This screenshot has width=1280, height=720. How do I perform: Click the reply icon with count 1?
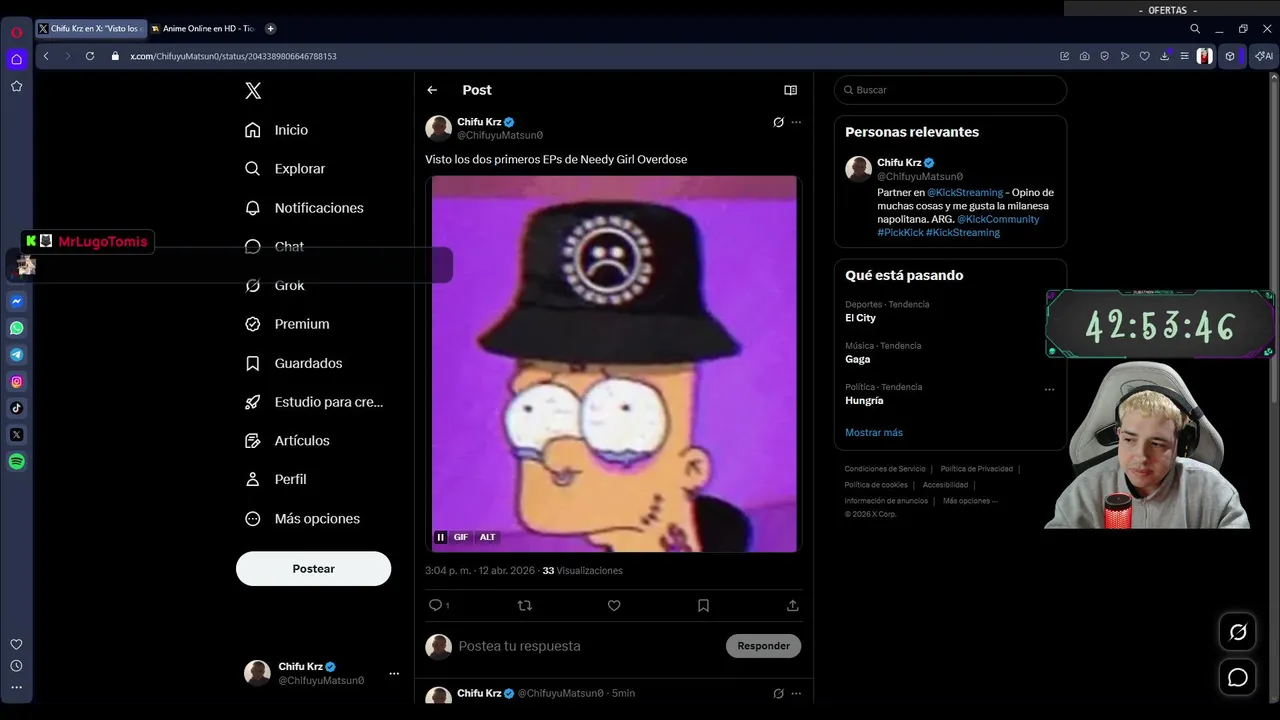pos(438,605)
